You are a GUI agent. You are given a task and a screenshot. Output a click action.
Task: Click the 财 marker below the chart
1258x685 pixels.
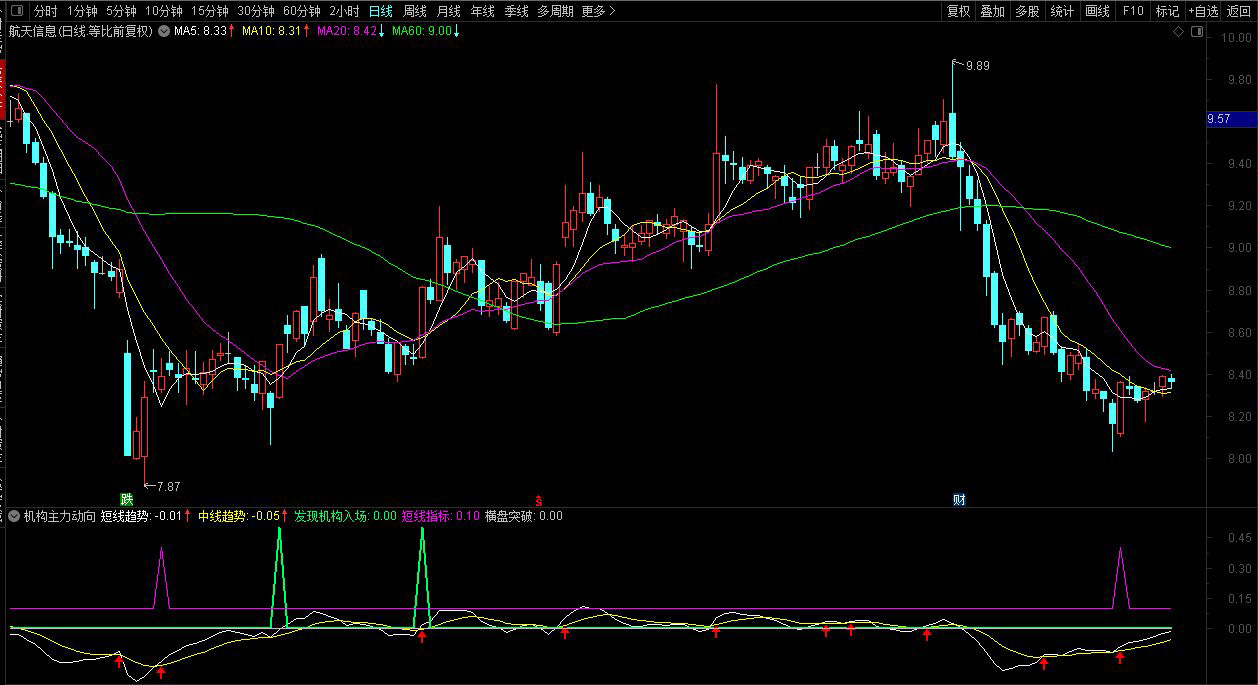point(958,499)
